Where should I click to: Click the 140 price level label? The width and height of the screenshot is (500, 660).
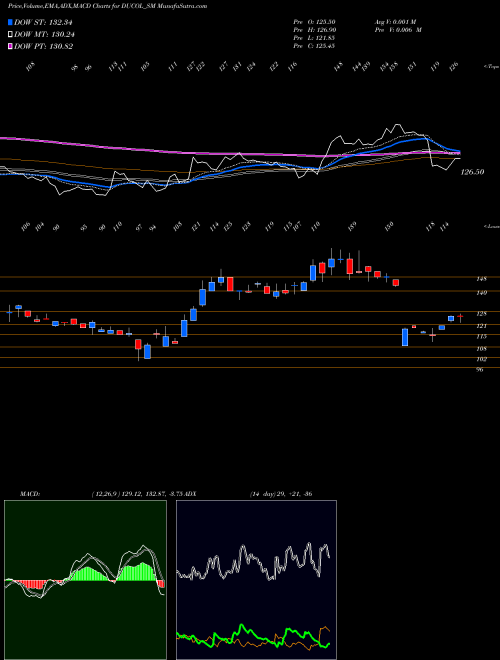(481, 293)
